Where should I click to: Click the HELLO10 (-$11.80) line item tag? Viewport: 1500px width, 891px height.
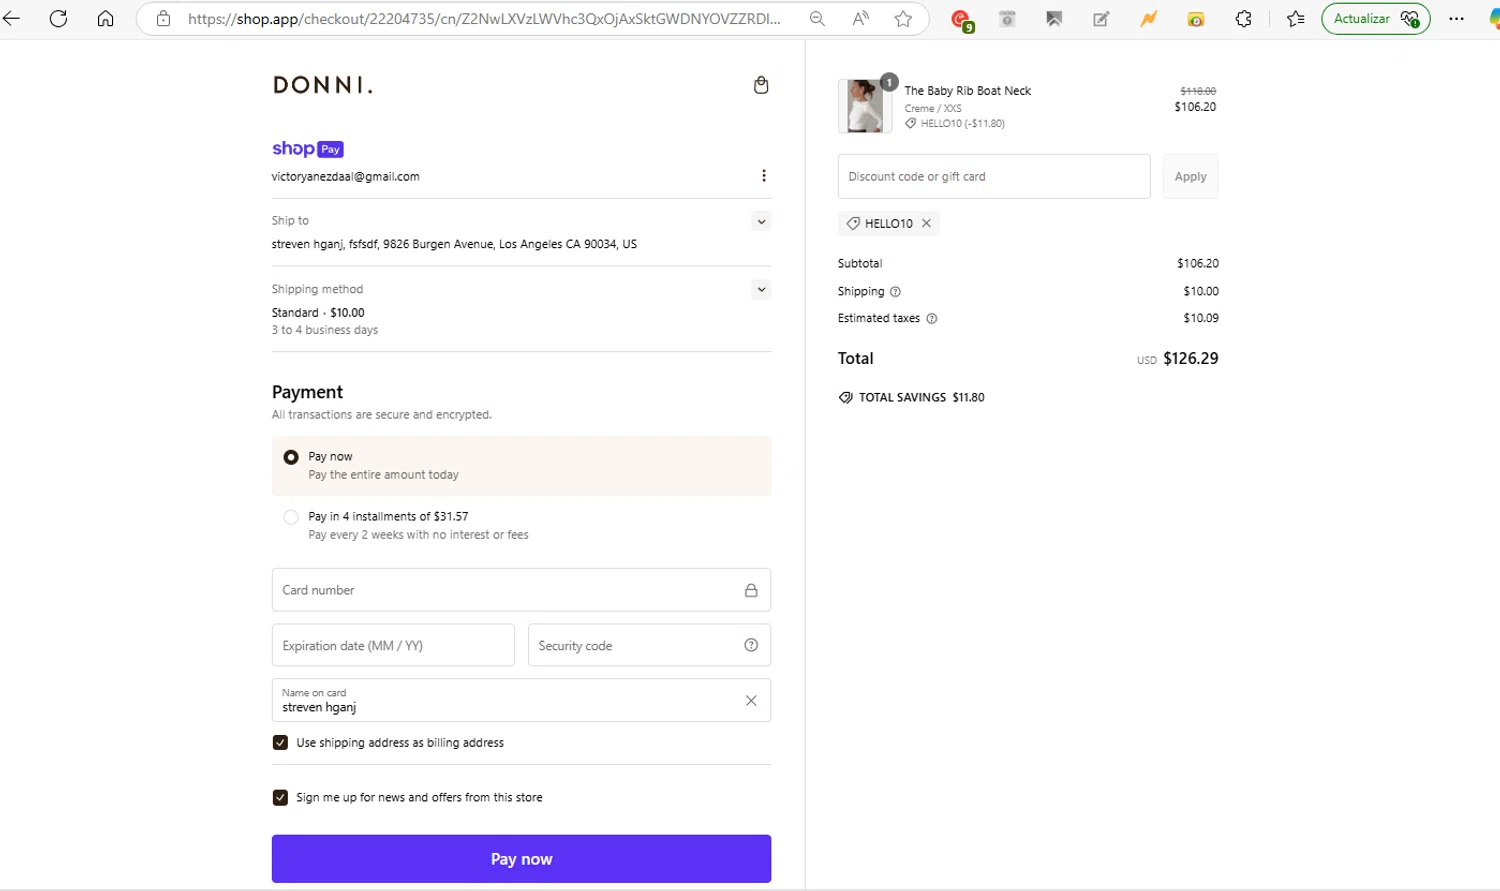pyautogui.click(x=955, y=124)
